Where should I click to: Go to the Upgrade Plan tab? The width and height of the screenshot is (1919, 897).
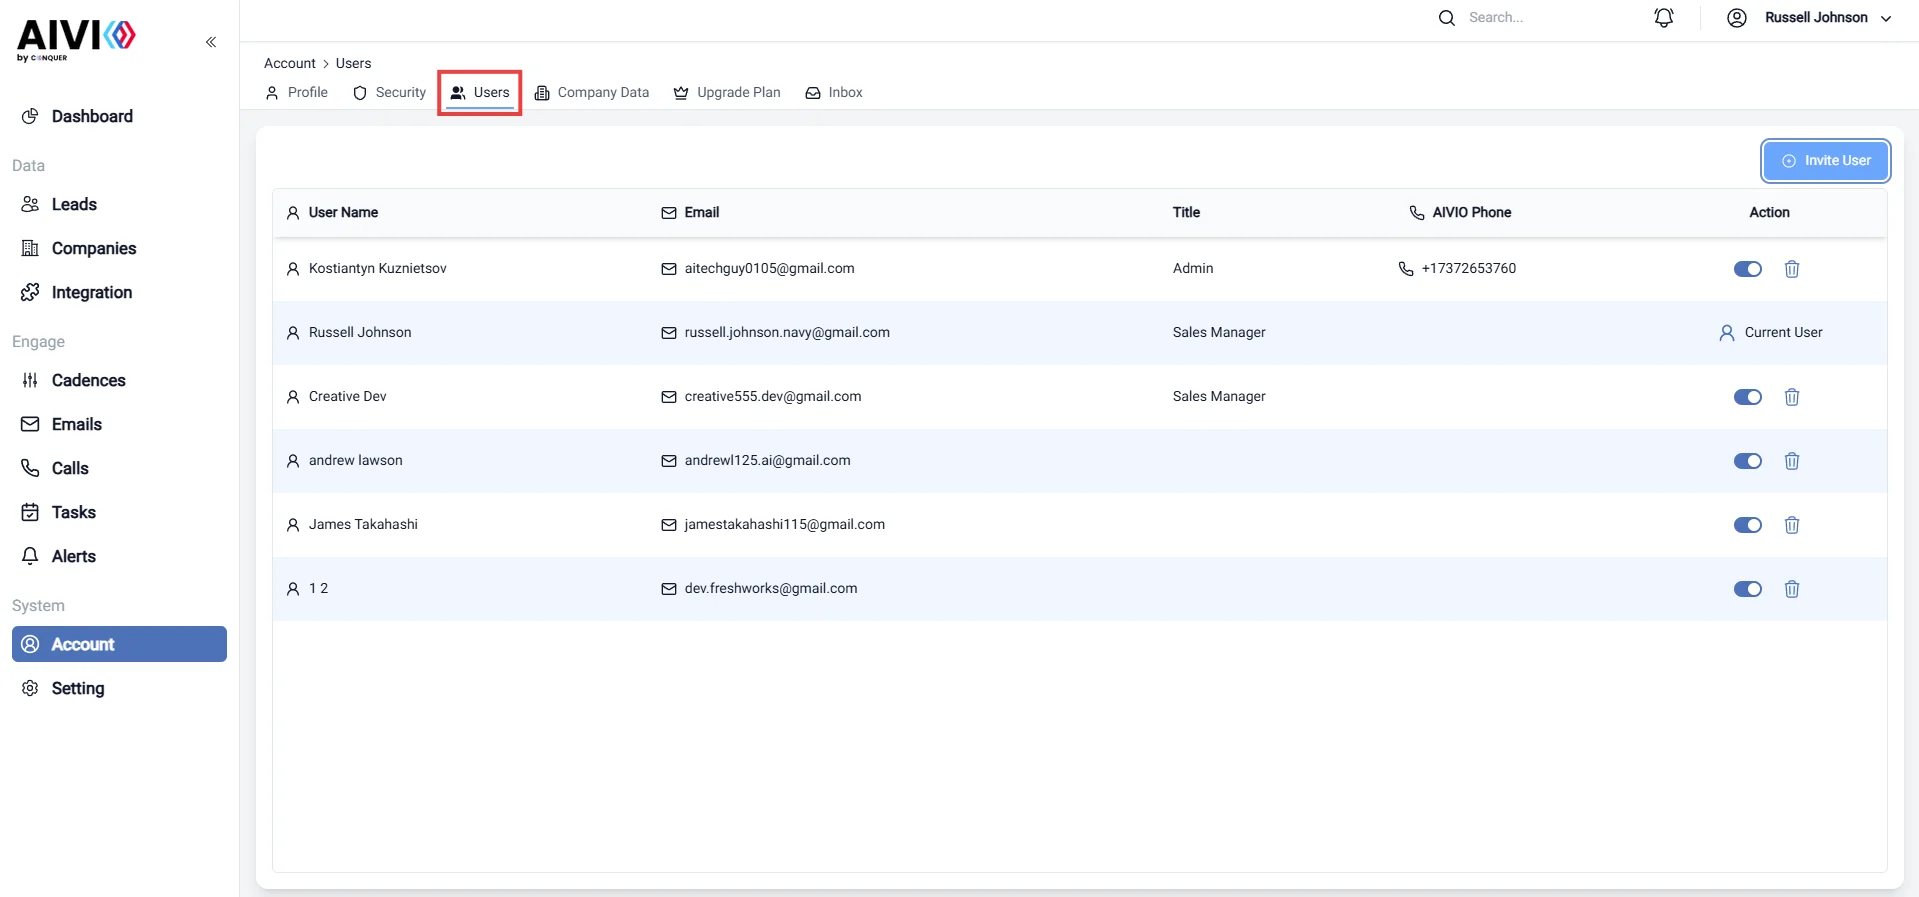tap(727, 92)
